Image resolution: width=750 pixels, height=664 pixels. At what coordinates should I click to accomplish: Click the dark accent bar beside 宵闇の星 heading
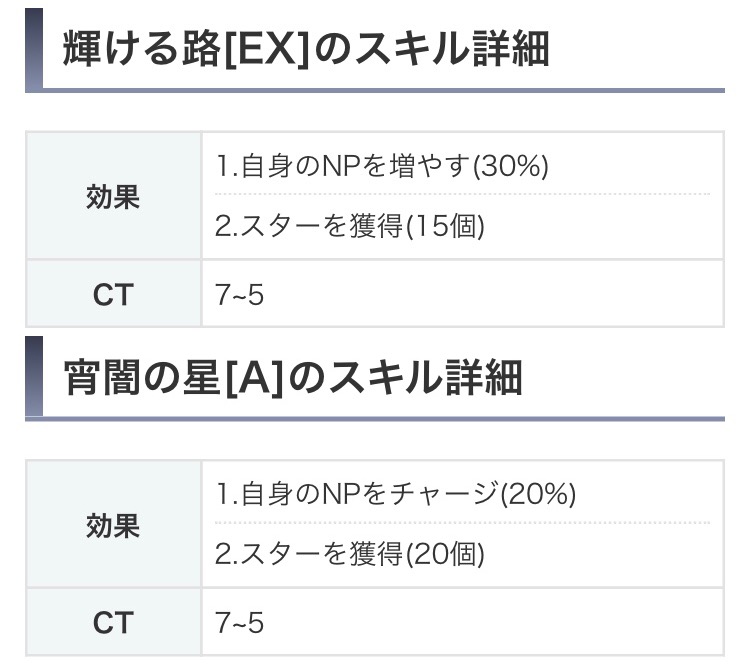(33, 377)
